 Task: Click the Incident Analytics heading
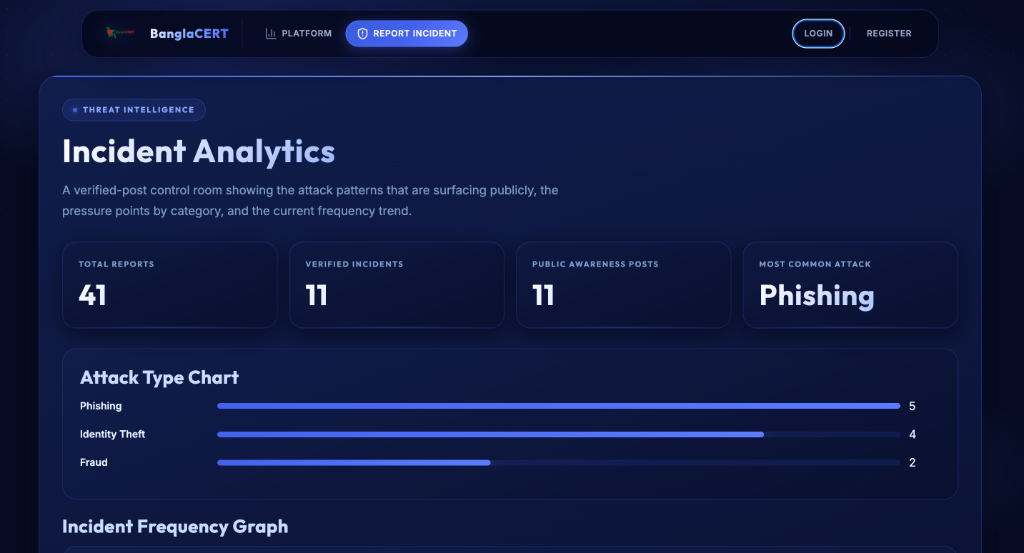(199, 151)
